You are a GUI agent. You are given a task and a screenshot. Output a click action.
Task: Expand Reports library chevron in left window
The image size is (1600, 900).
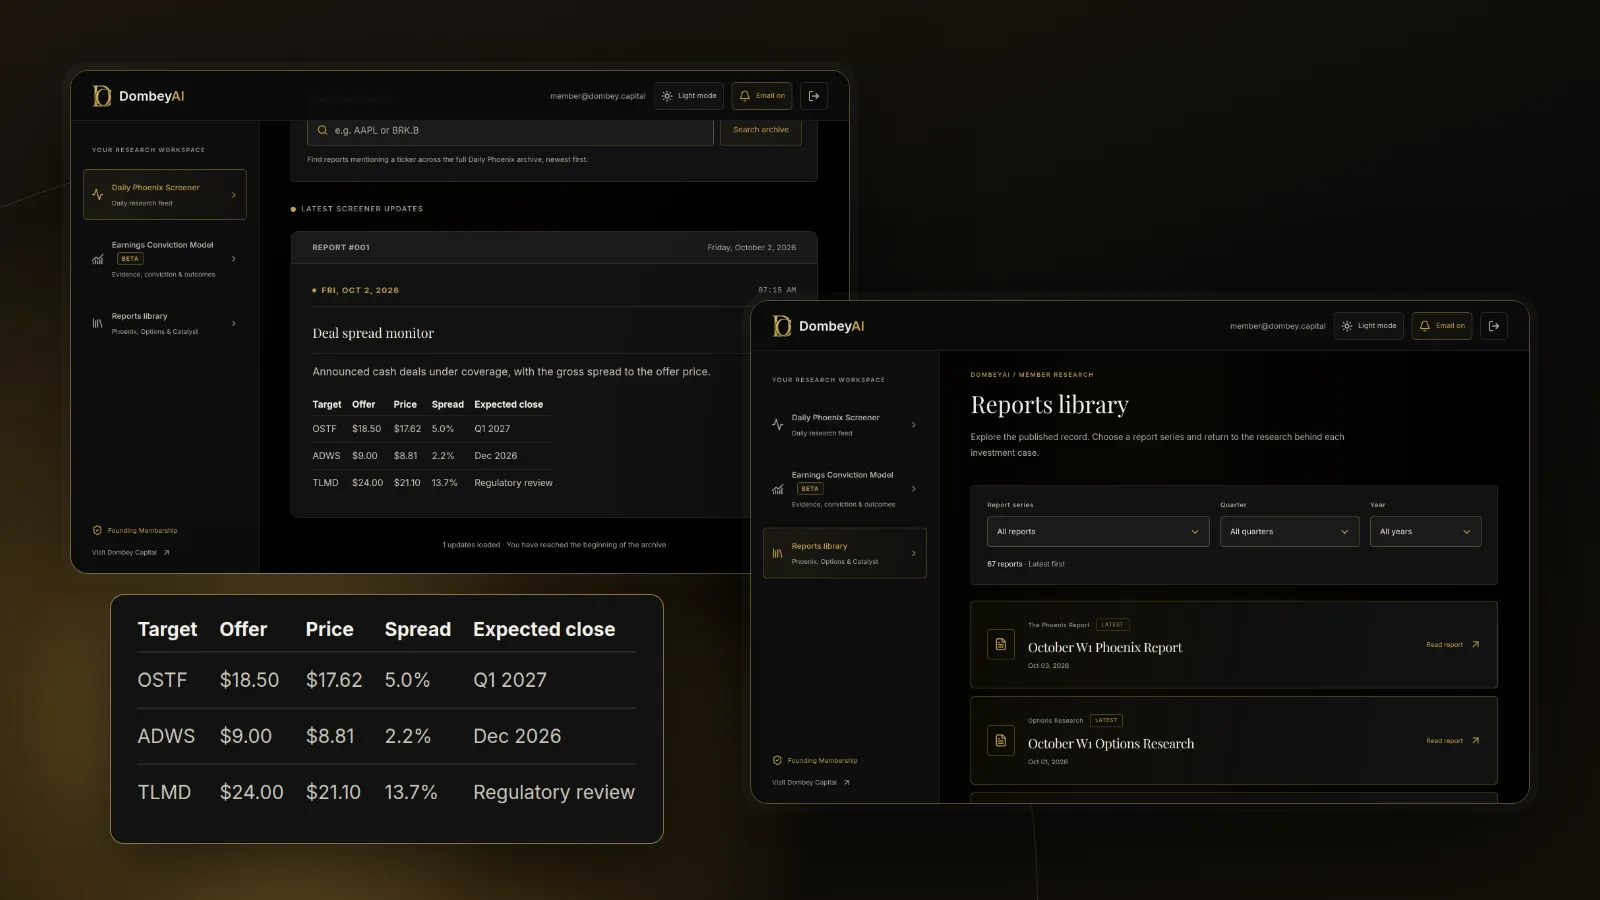[x=234, y=323]
